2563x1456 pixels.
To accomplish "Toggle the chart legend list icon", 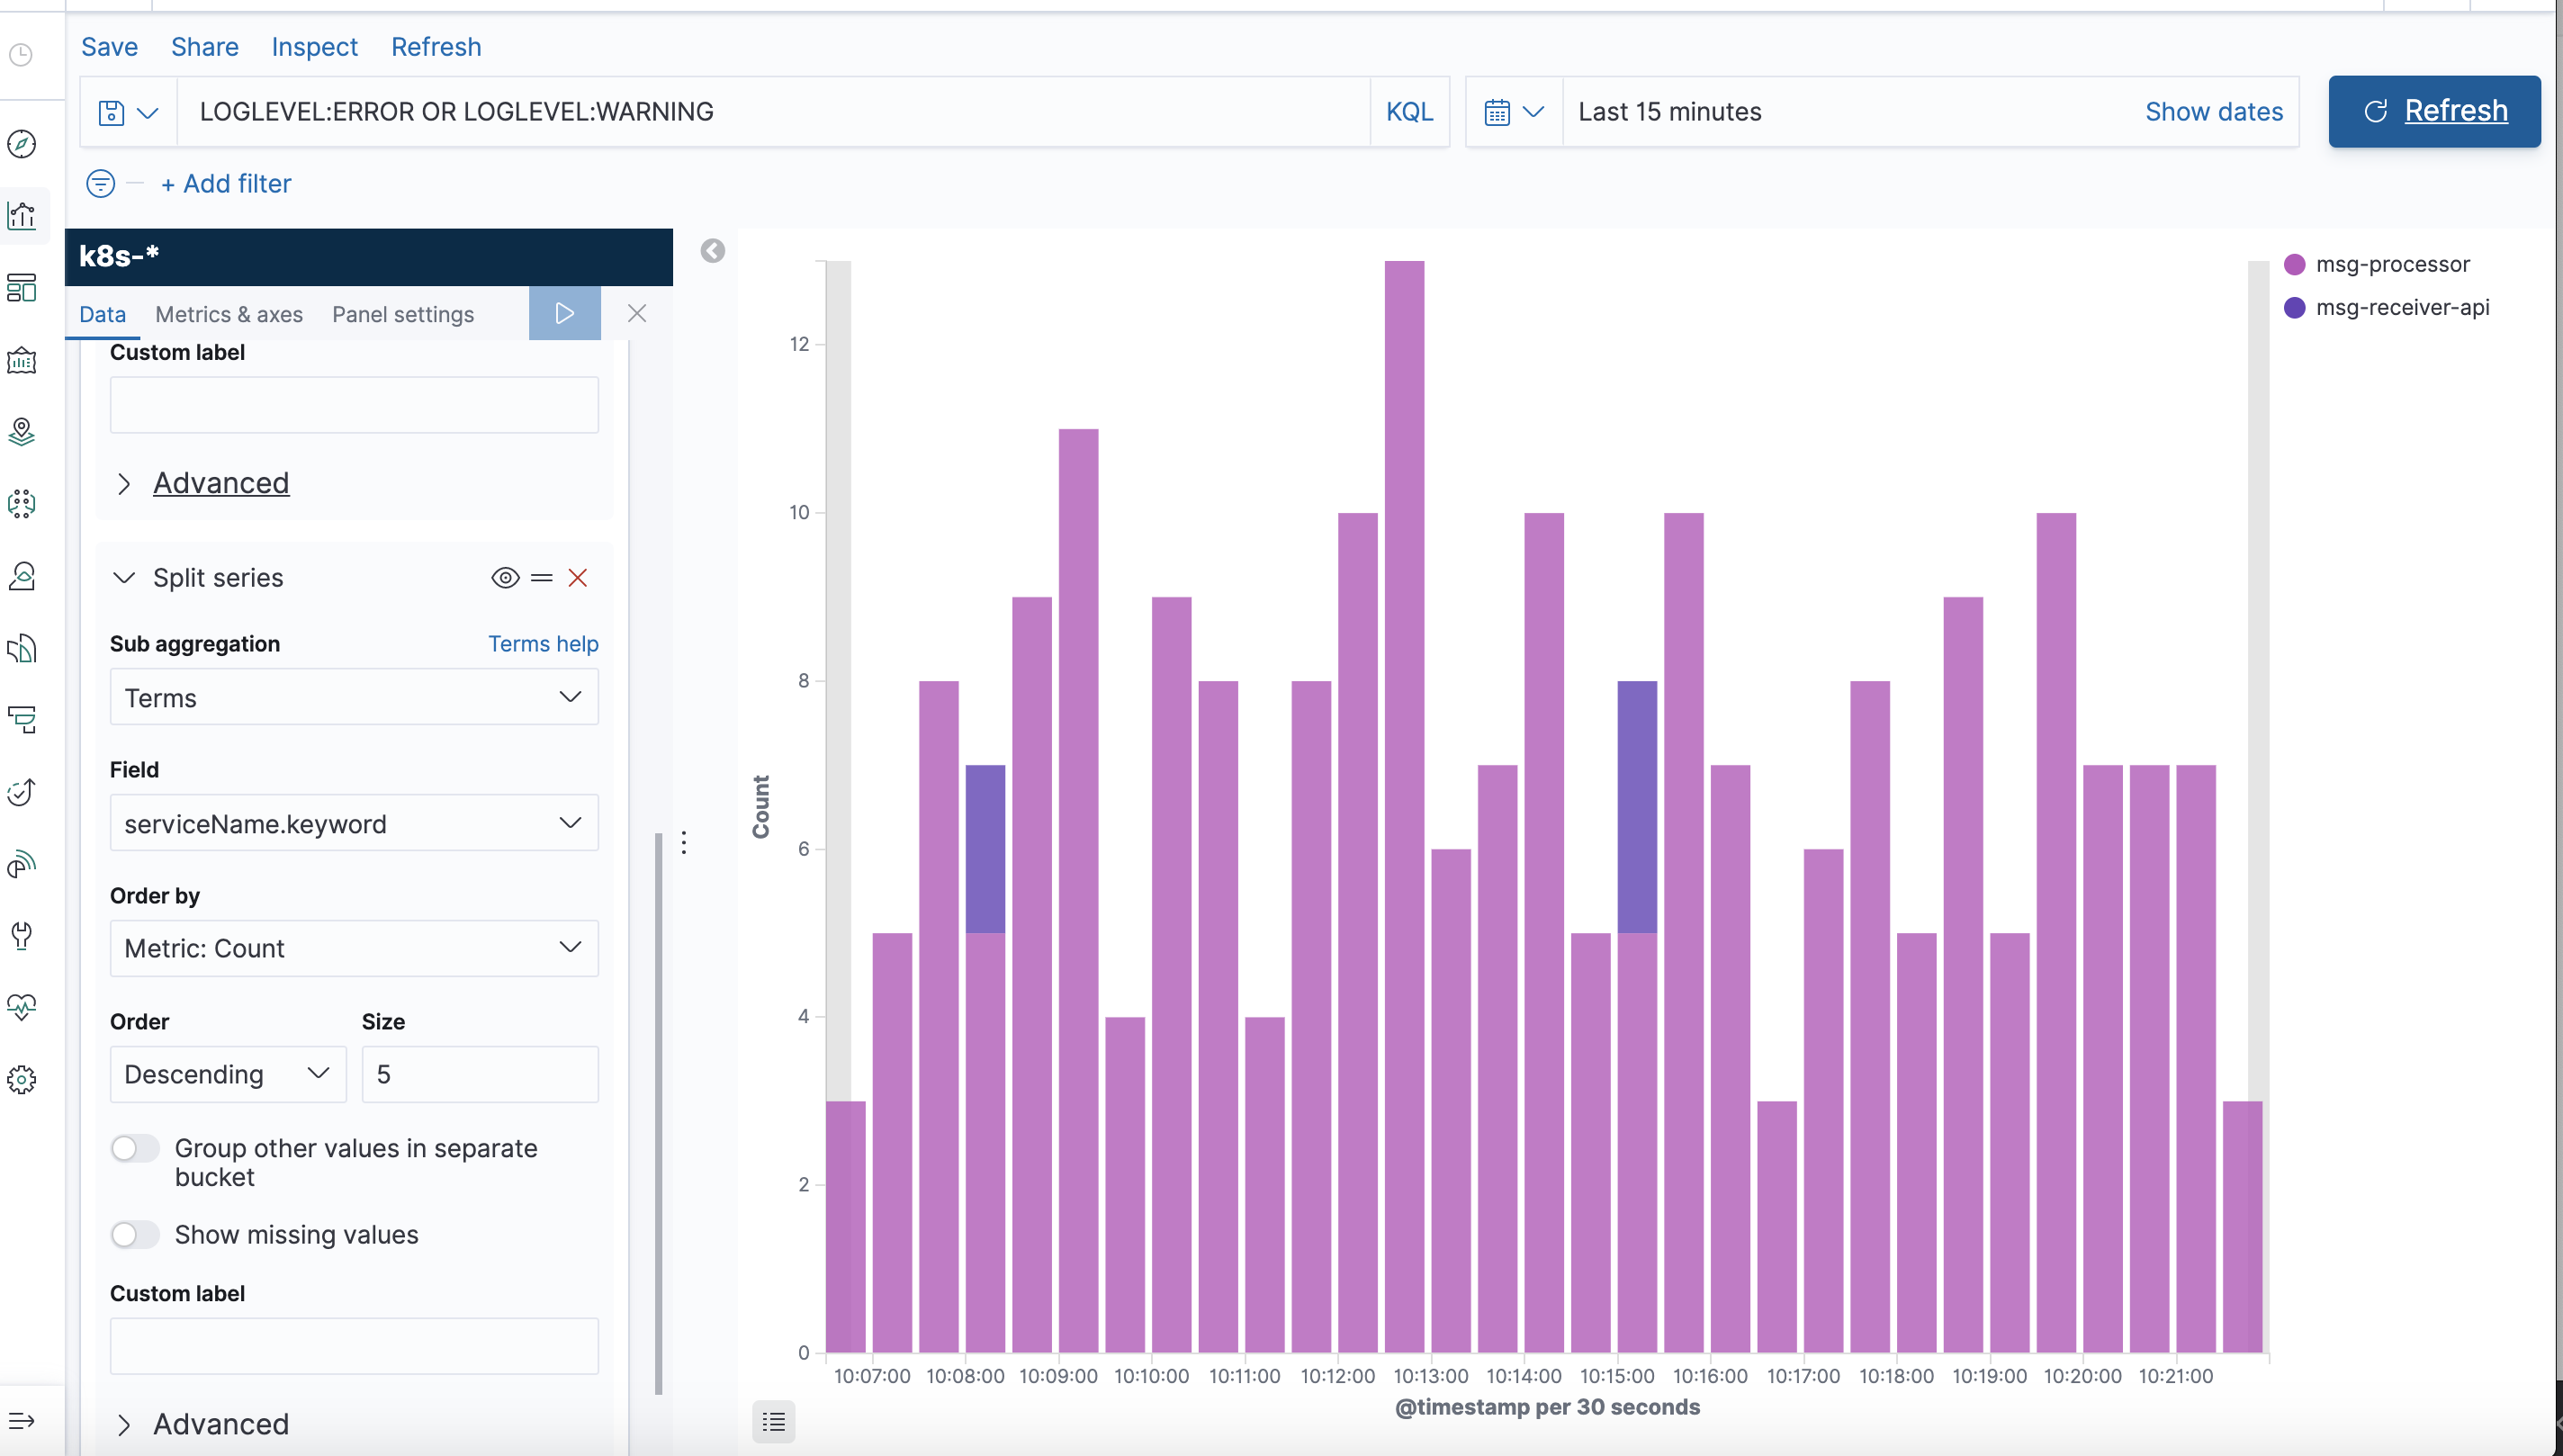I will tap(774, 1421).
